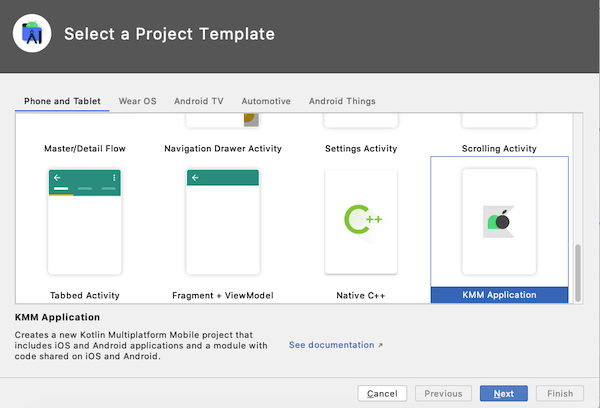Select the Phone and Tablet tab
This screenshot has height=408, width=600.
(x=62, y=101)
